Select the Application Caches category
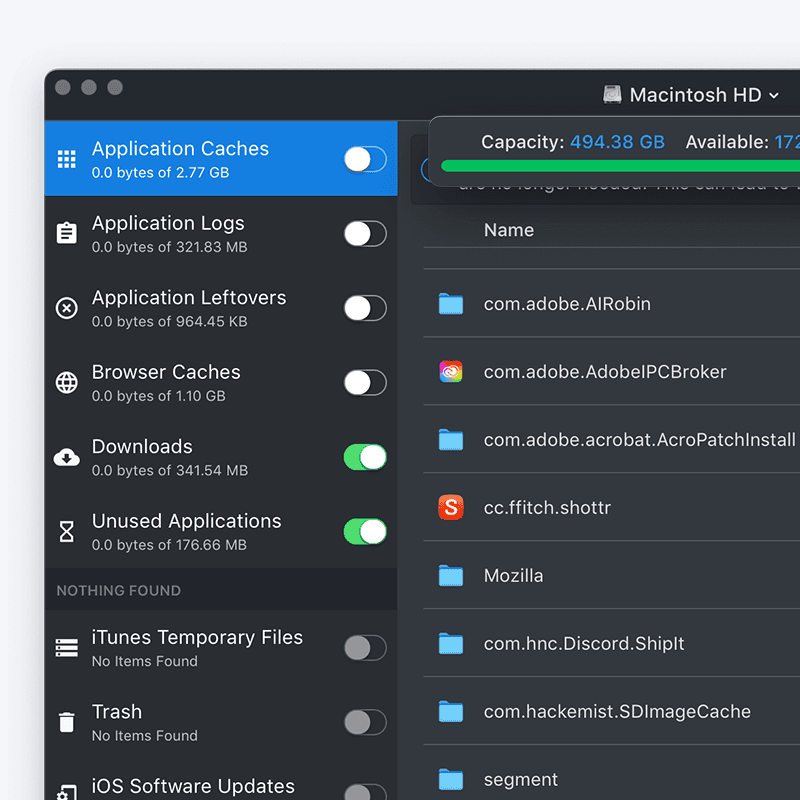Image resolution: width=800 pixels, height=800 pixels. (221, 159)
